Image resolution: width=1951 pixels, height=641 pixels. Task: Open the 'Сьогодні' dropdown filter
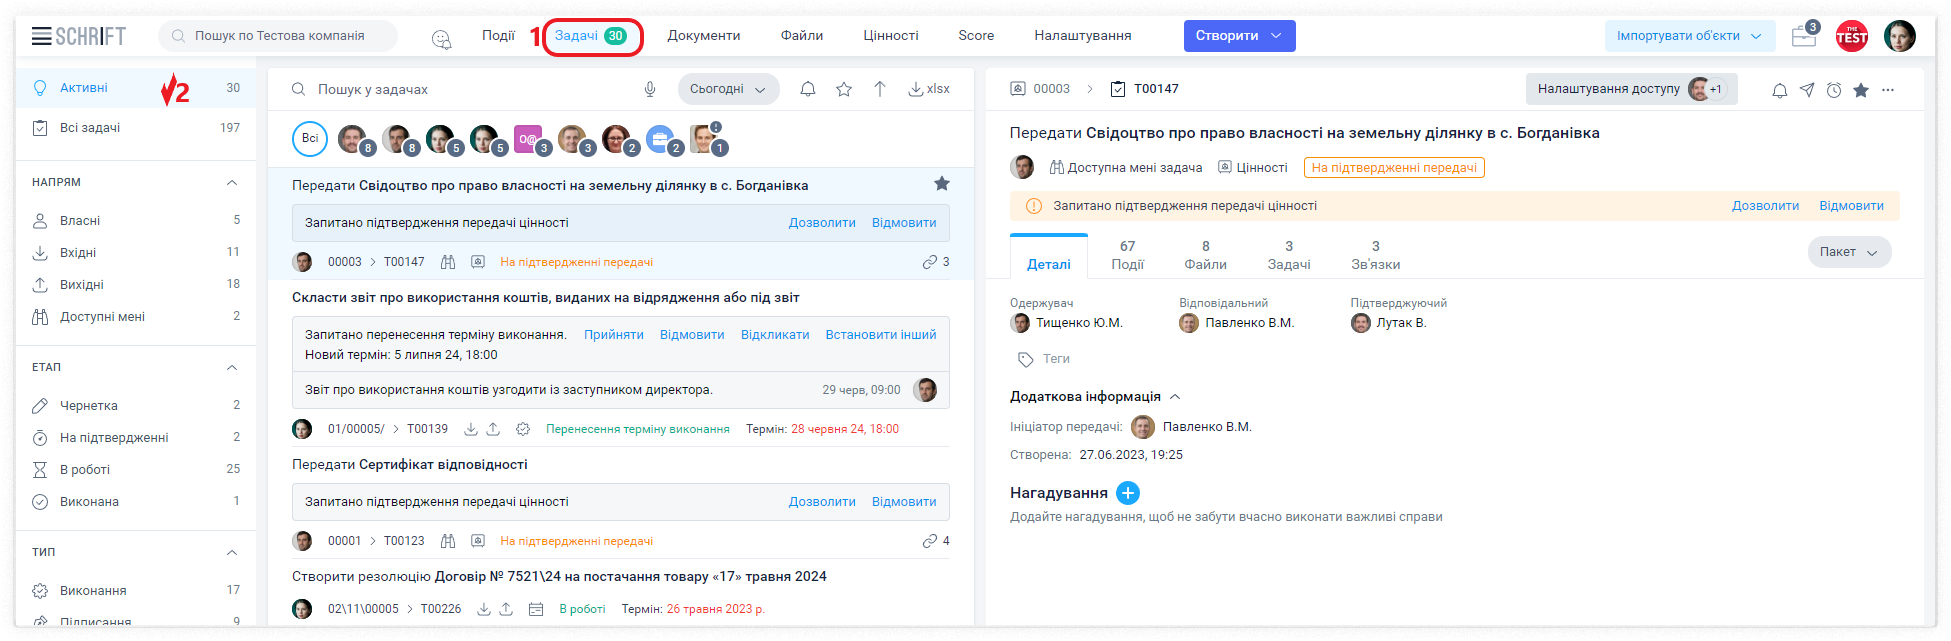click(728, 89)
